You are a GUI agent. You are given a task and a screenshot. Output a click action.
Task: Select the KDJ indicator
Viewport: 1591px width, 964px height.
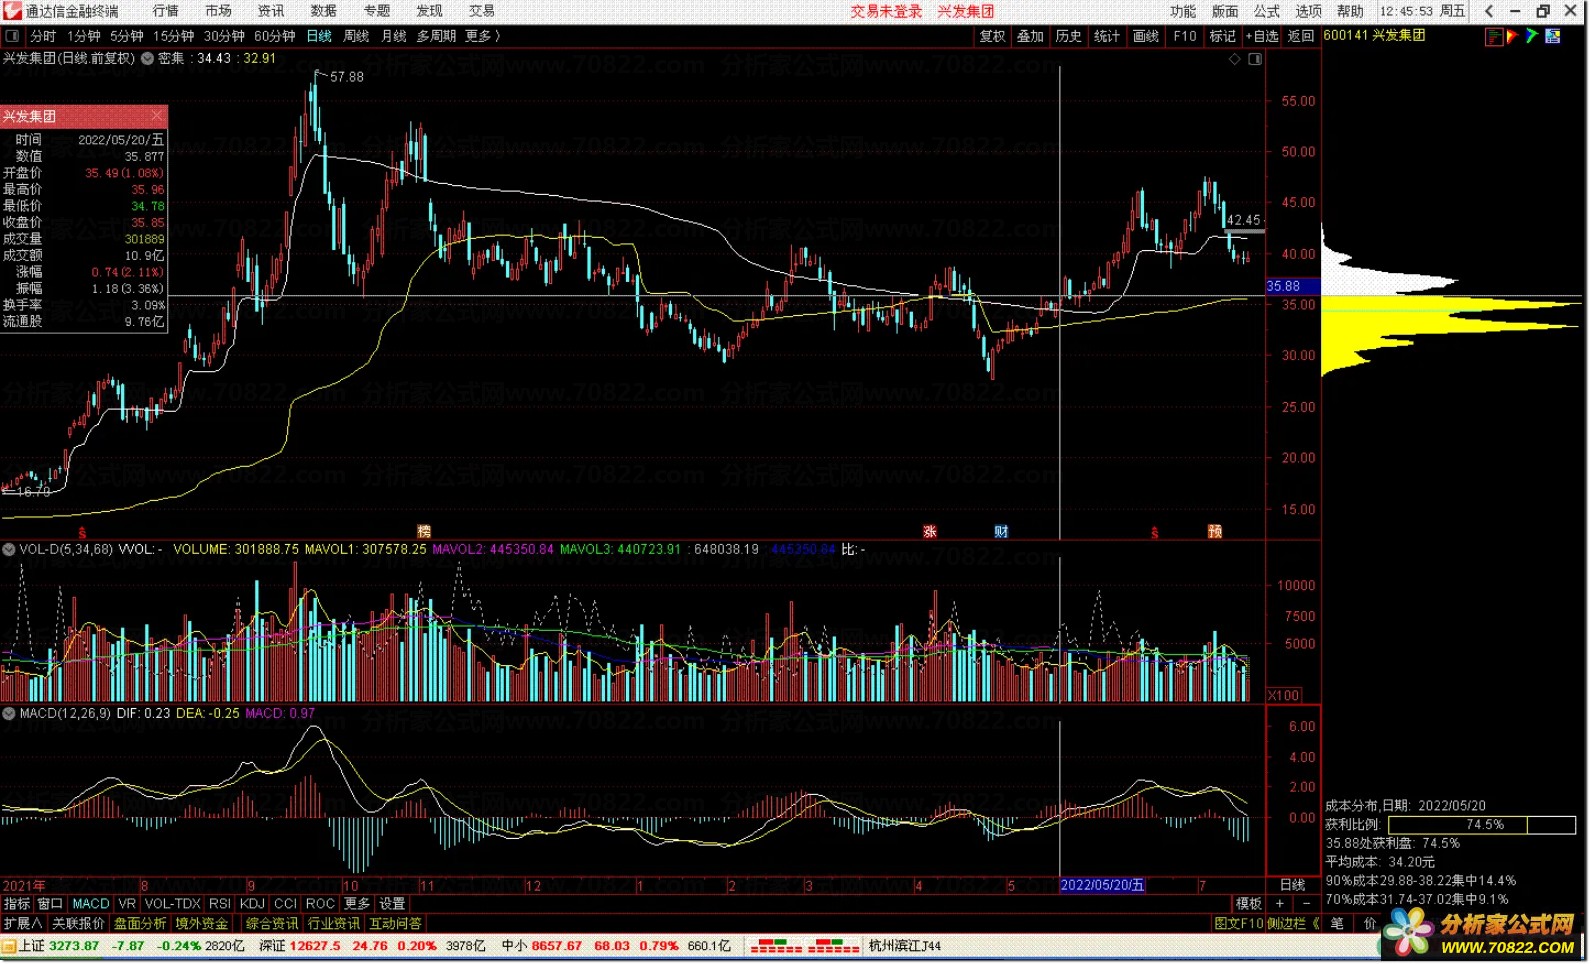coord(253,904)
